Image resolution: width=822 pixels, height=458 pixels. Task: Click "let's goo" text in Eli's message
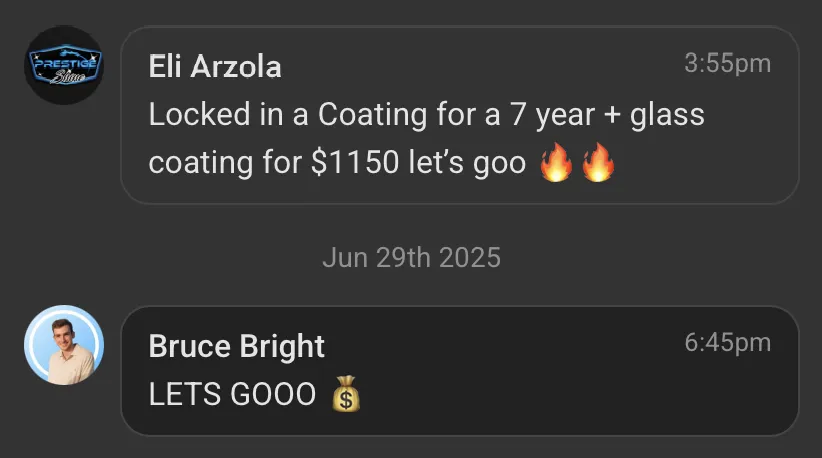coord(467,163)
